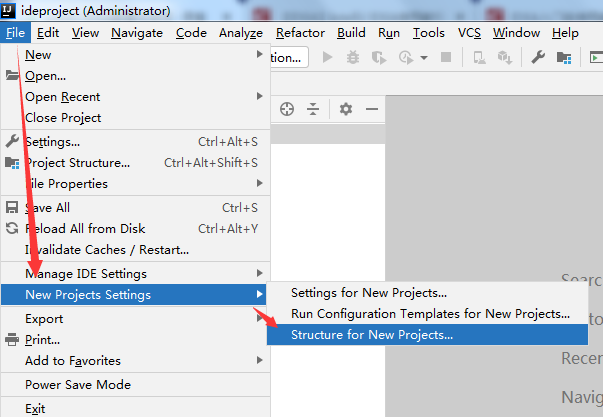This screenshot has width=603, height=417.
Task: Expand the Export submenu
Action: [135, 319]
